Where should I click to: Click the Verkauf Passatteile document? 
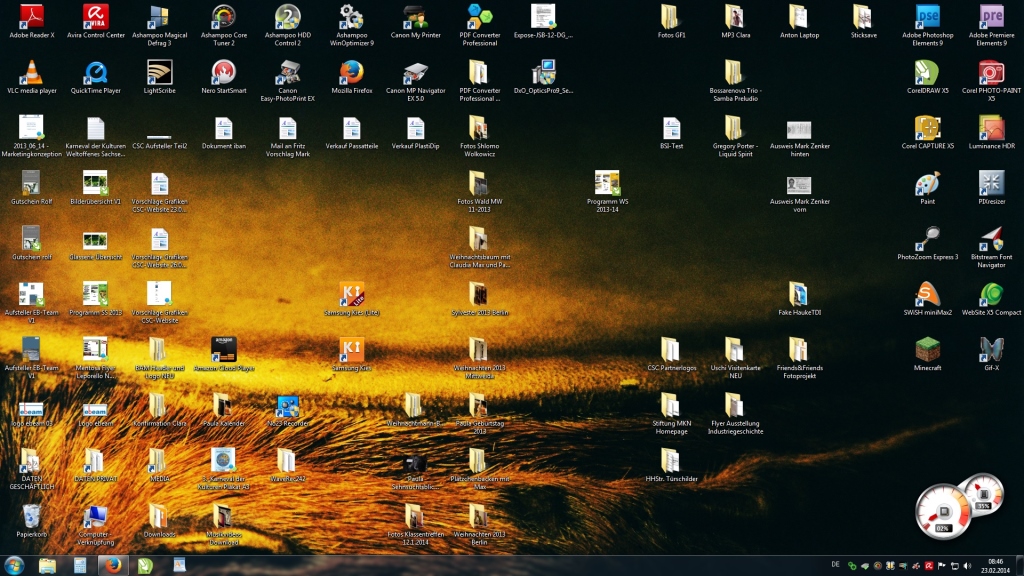tap(351, 127)
